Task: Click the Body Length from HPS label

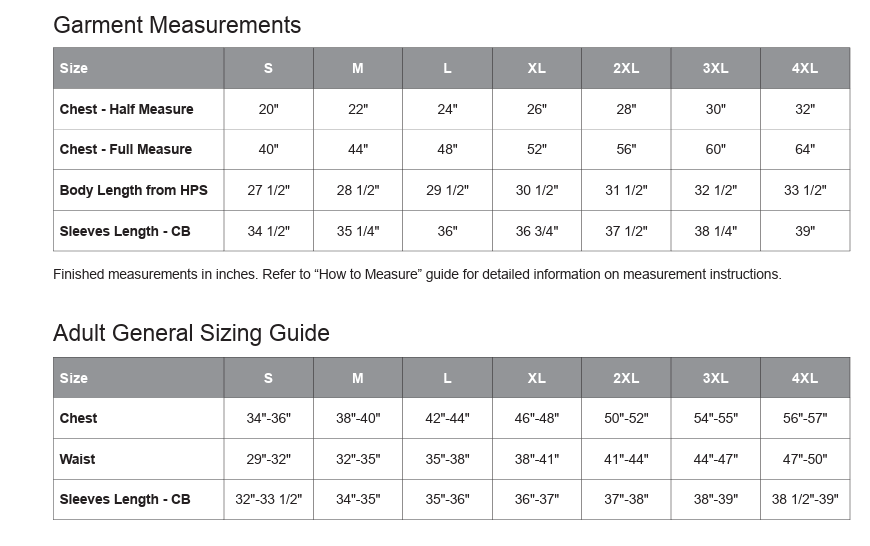Action: coord(133,190)
